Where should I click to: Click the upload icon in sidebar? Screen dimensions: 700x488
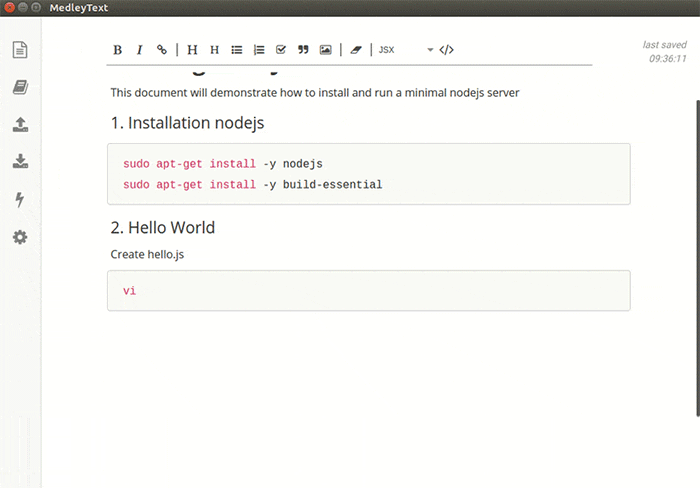click(x=20, y=125)
